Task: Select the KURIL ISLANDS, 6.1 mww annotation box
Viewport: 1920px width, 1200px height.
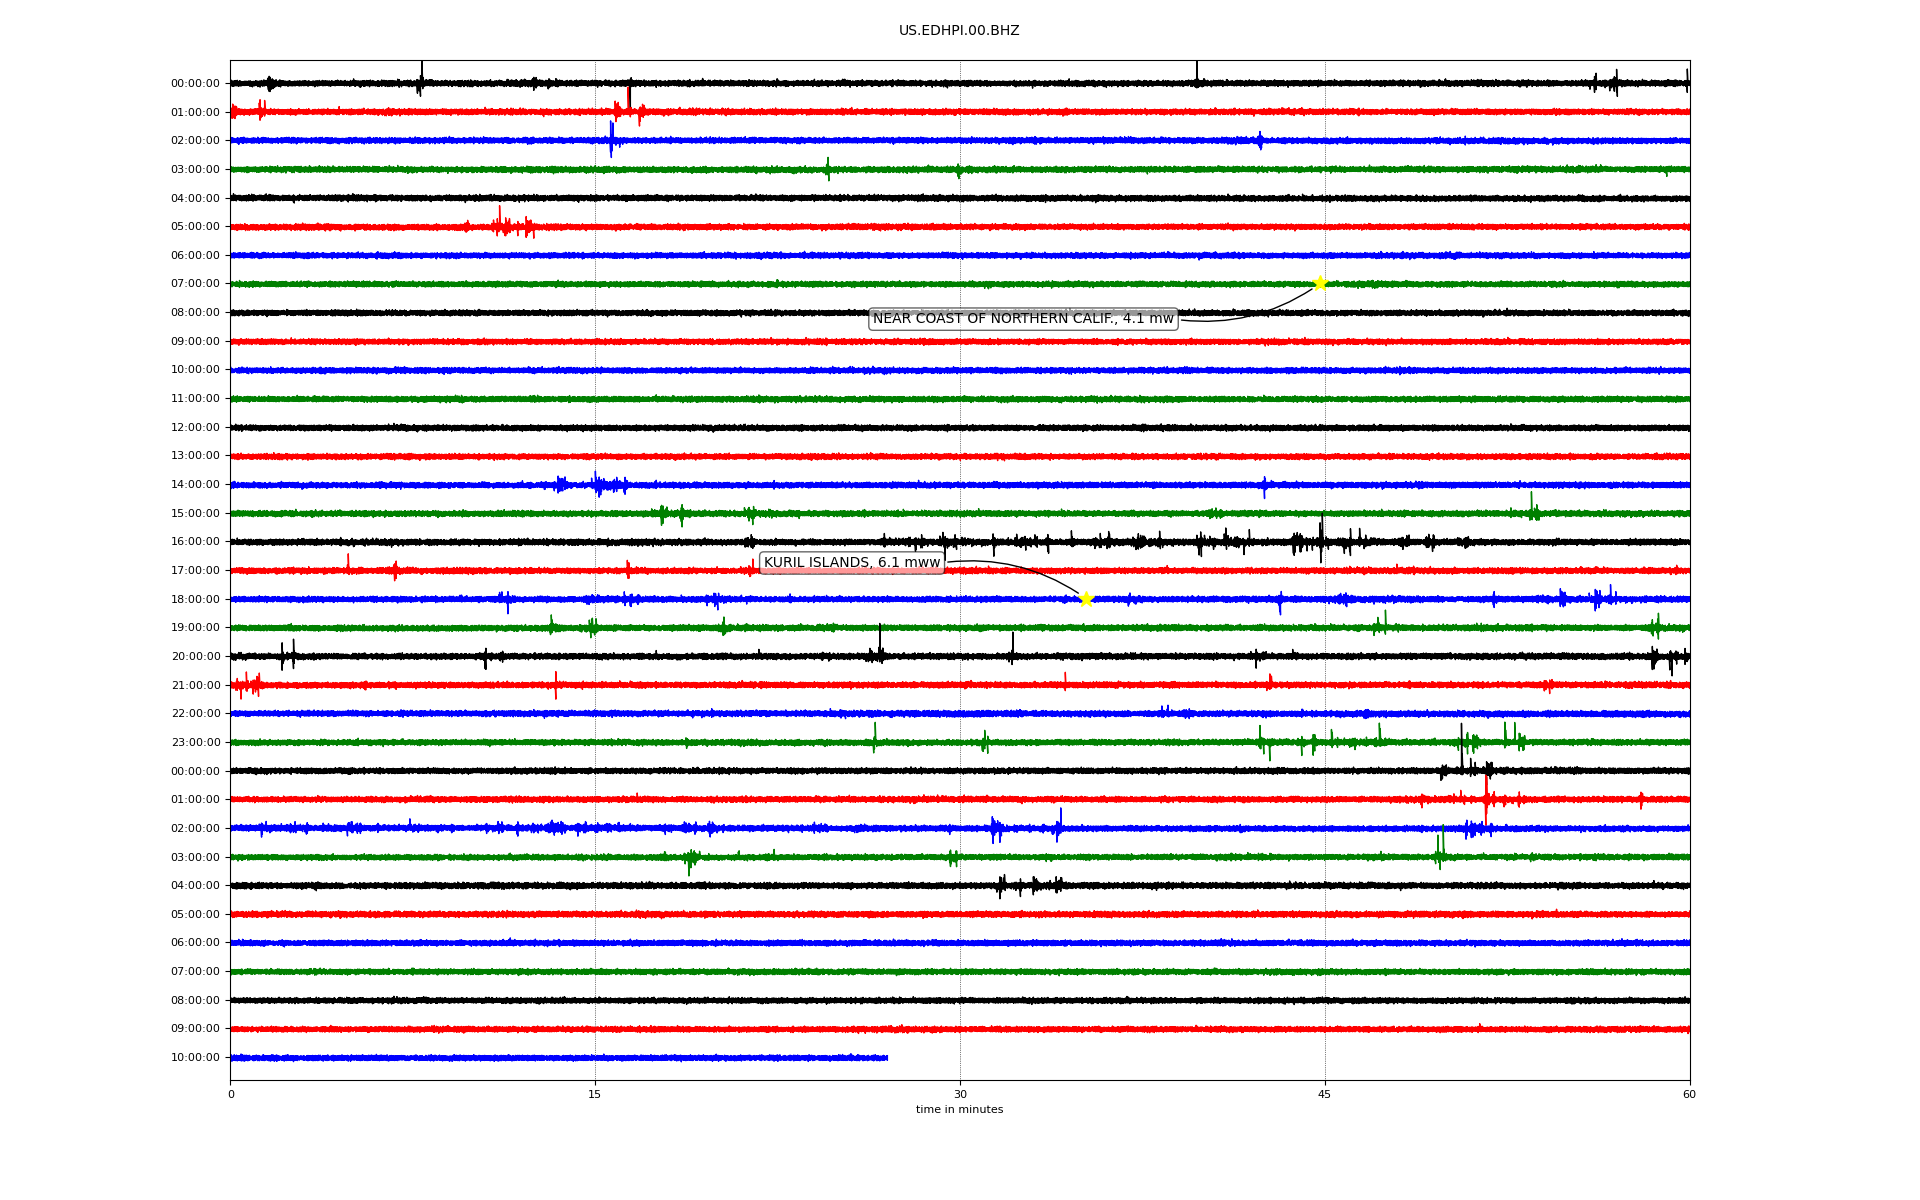Action: pos(852,563)
